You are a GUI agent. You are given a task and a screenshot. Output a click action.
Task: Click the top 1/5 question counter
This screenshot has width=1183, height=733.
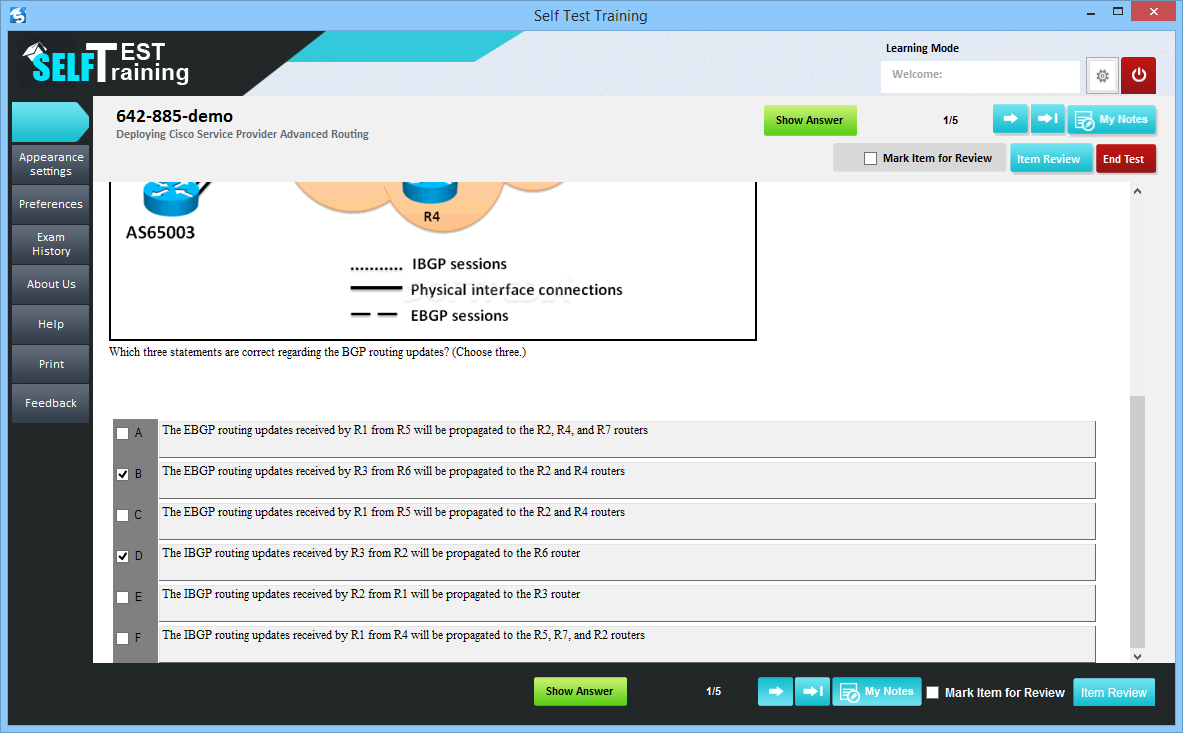951,120
